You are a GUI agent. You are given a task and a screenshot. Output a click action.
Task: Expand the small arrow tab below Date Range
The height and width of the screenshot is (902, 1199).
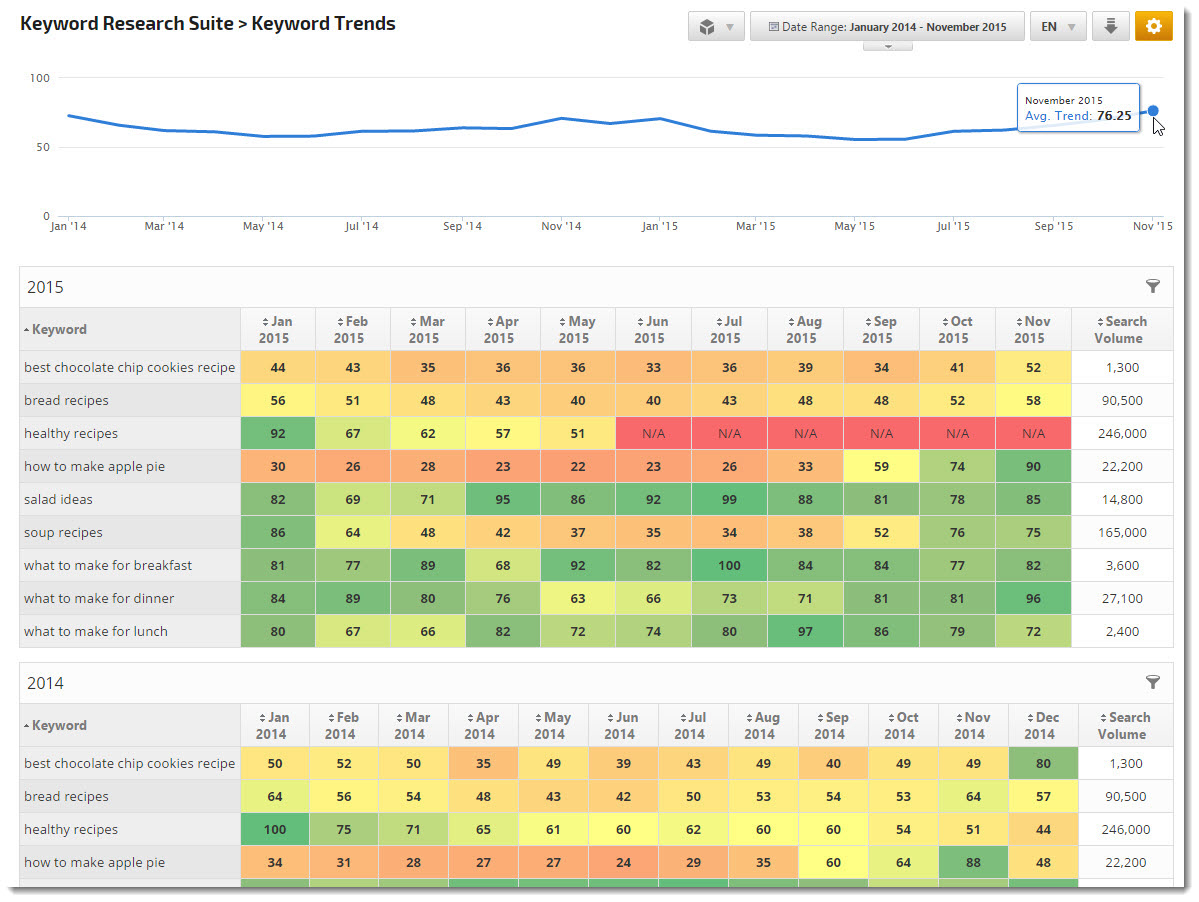click(x=887, y=46)
